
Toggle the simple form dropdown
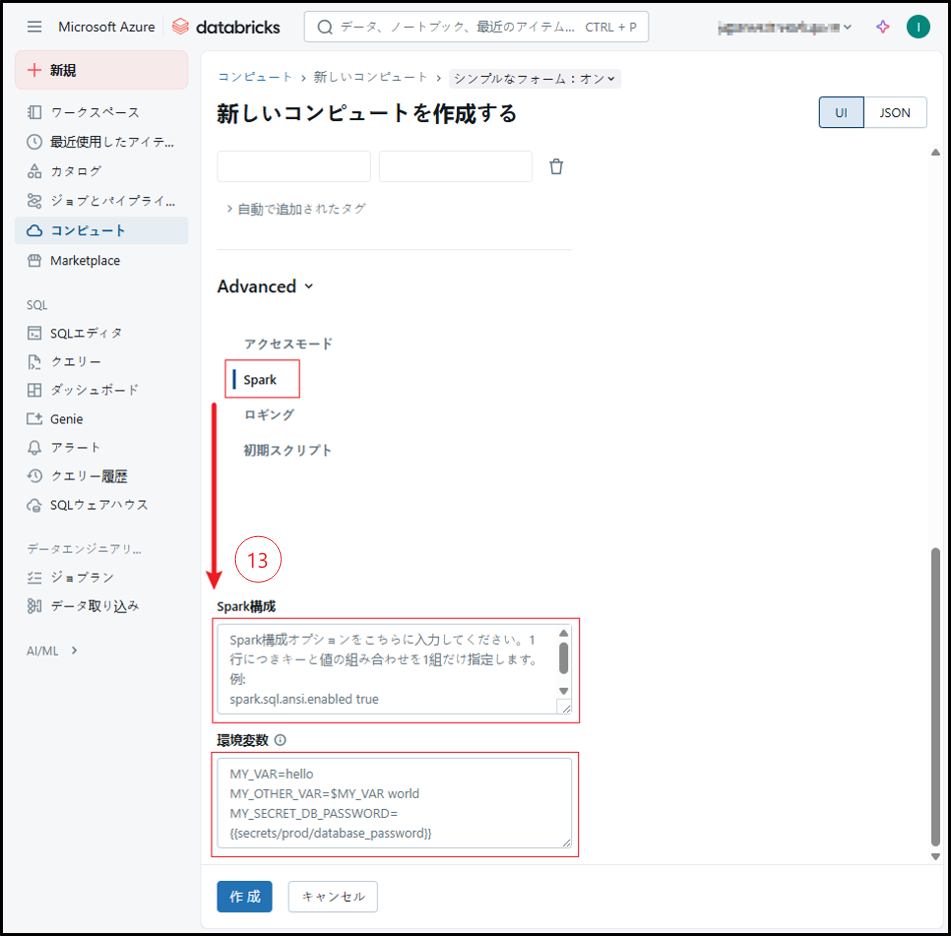click(x=535, y=78)
